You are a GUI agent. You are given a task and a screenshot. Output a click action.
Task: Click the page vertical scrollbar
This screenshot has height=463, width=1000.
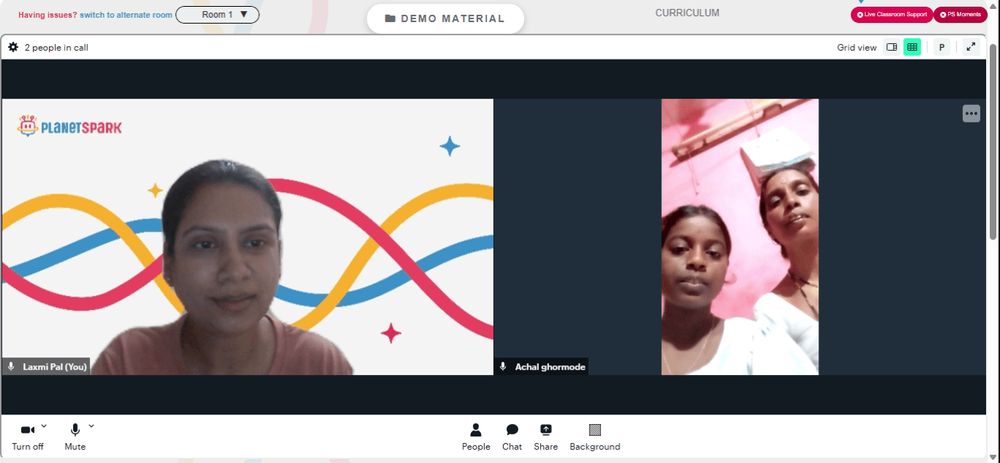point(994,140)
